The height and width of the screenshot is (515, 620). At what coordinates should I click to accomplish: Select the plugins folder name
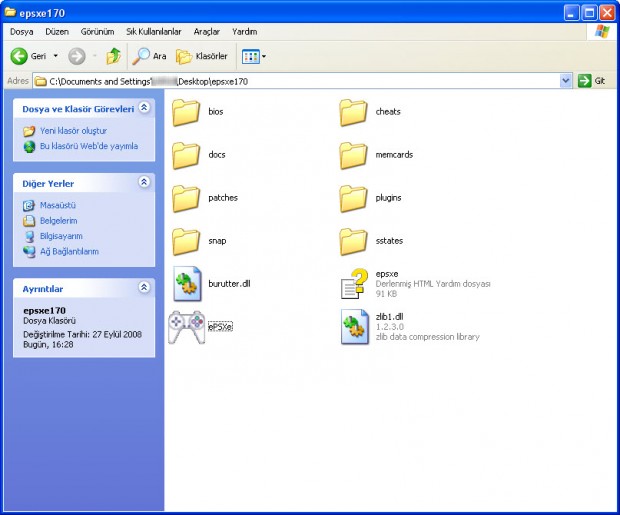(388, 198)
